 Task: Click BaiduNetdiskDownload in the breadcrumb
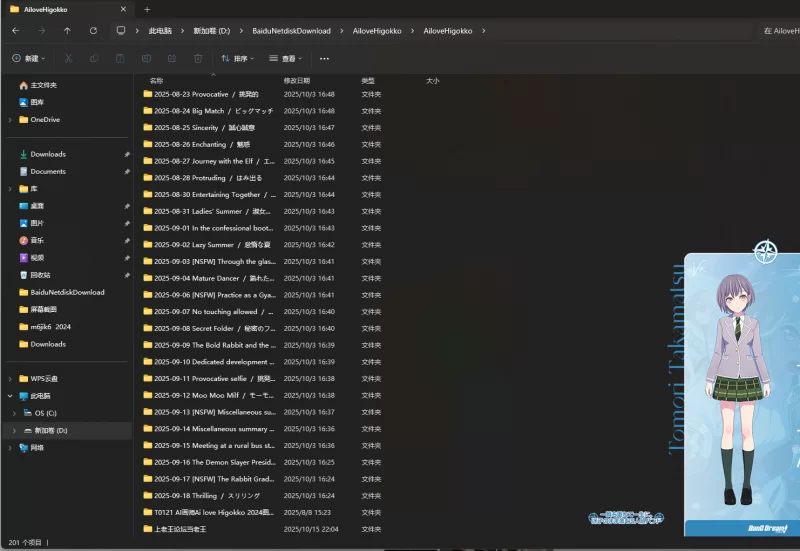[291, 31]
